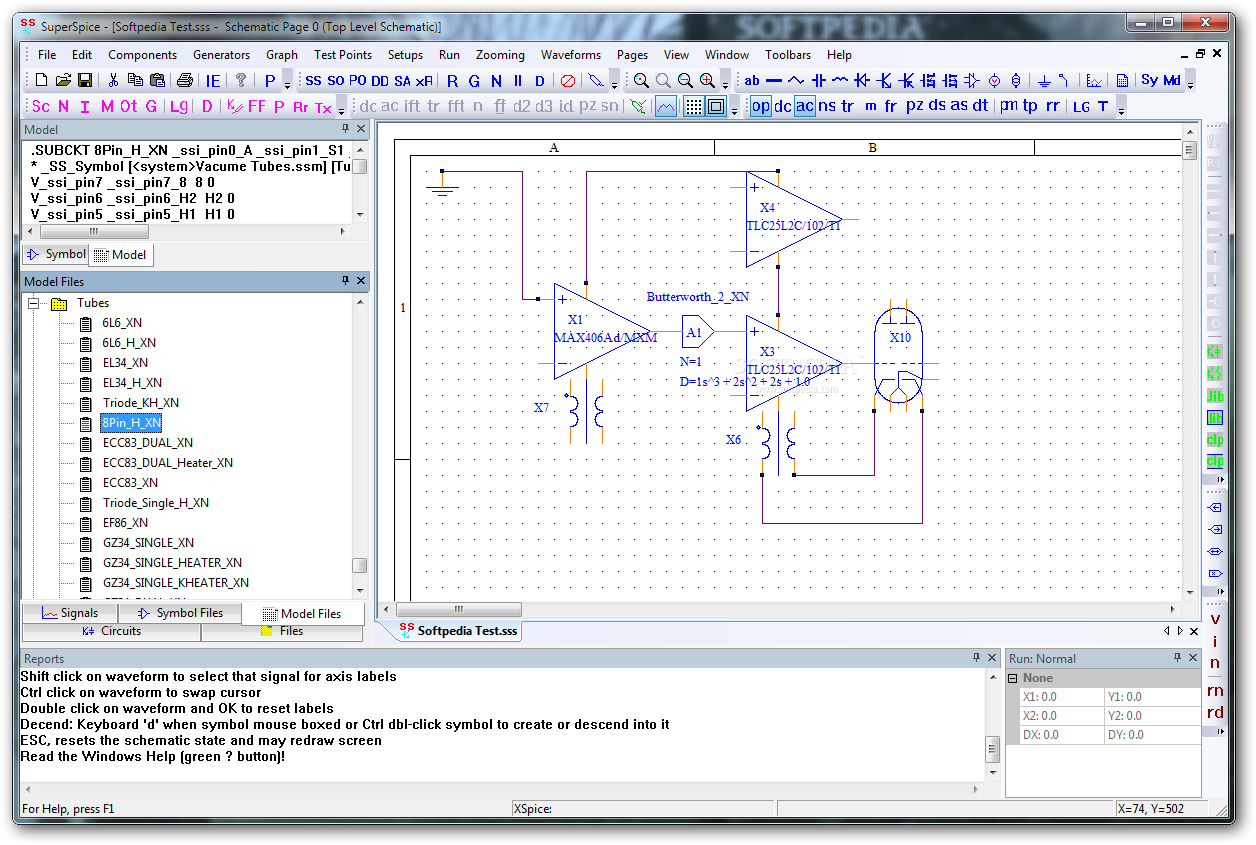1256x845 pixels.
Task: Select the Softpedia Test.sss document tab
Action: coord(460,631)
